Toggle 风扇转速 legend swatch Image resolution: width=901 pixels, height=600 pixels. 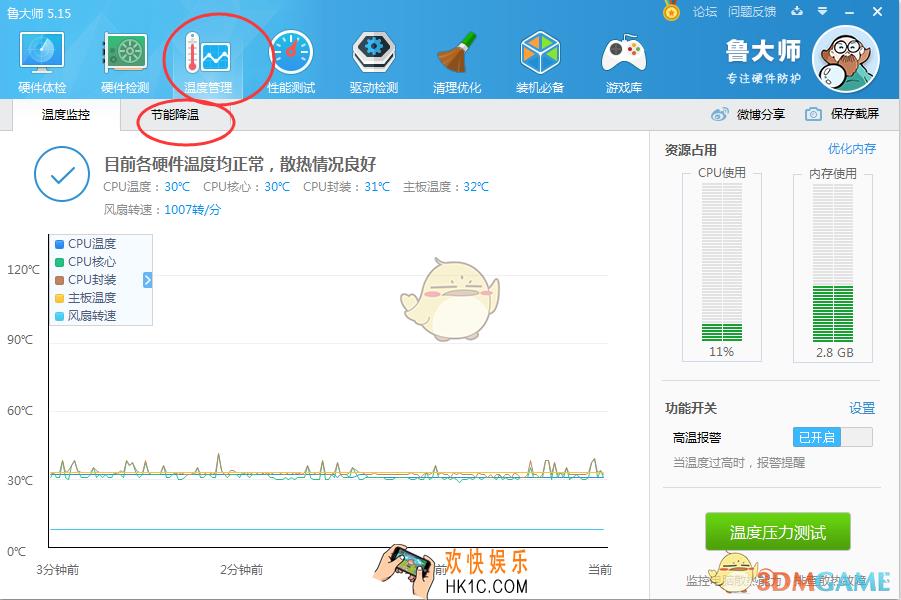(59, 316)
